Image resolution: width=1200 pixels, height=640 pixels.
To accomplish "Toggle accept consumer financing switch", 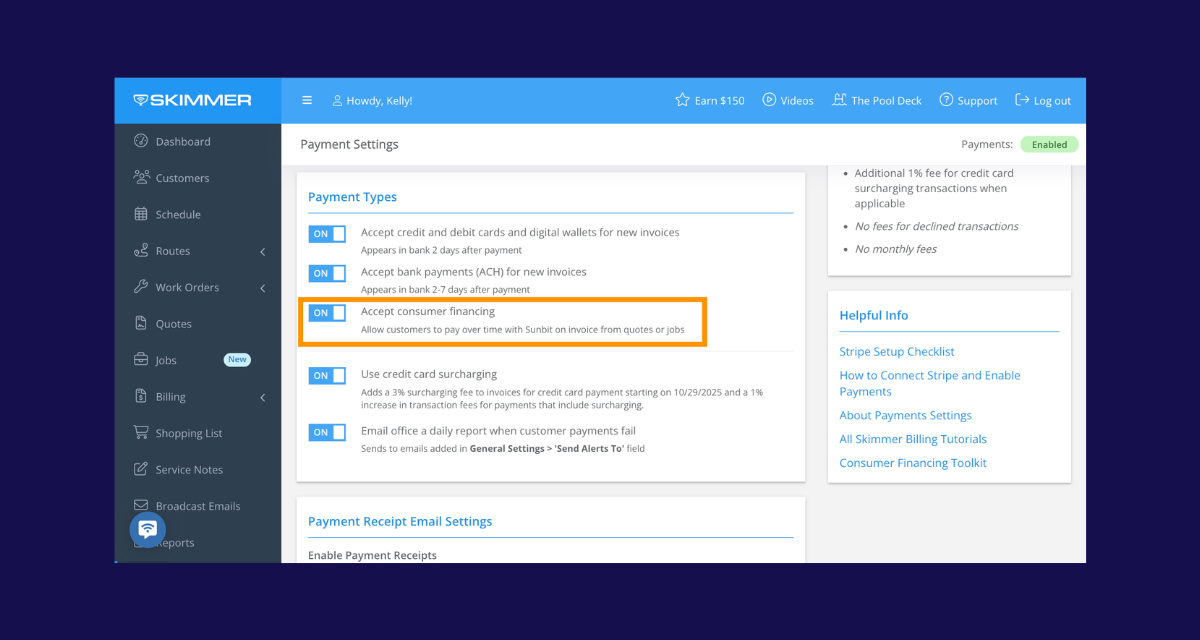I will coord(327,313).
